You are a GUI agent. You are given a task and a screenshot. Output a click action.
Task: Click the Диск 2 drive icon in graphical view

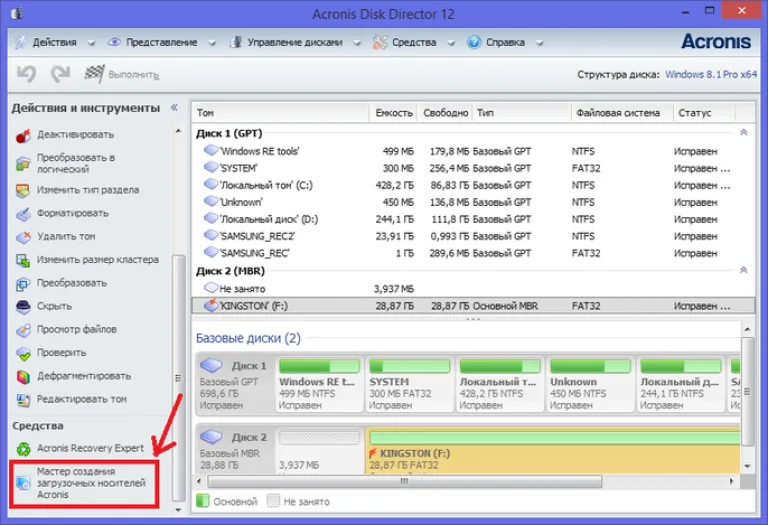212,436
